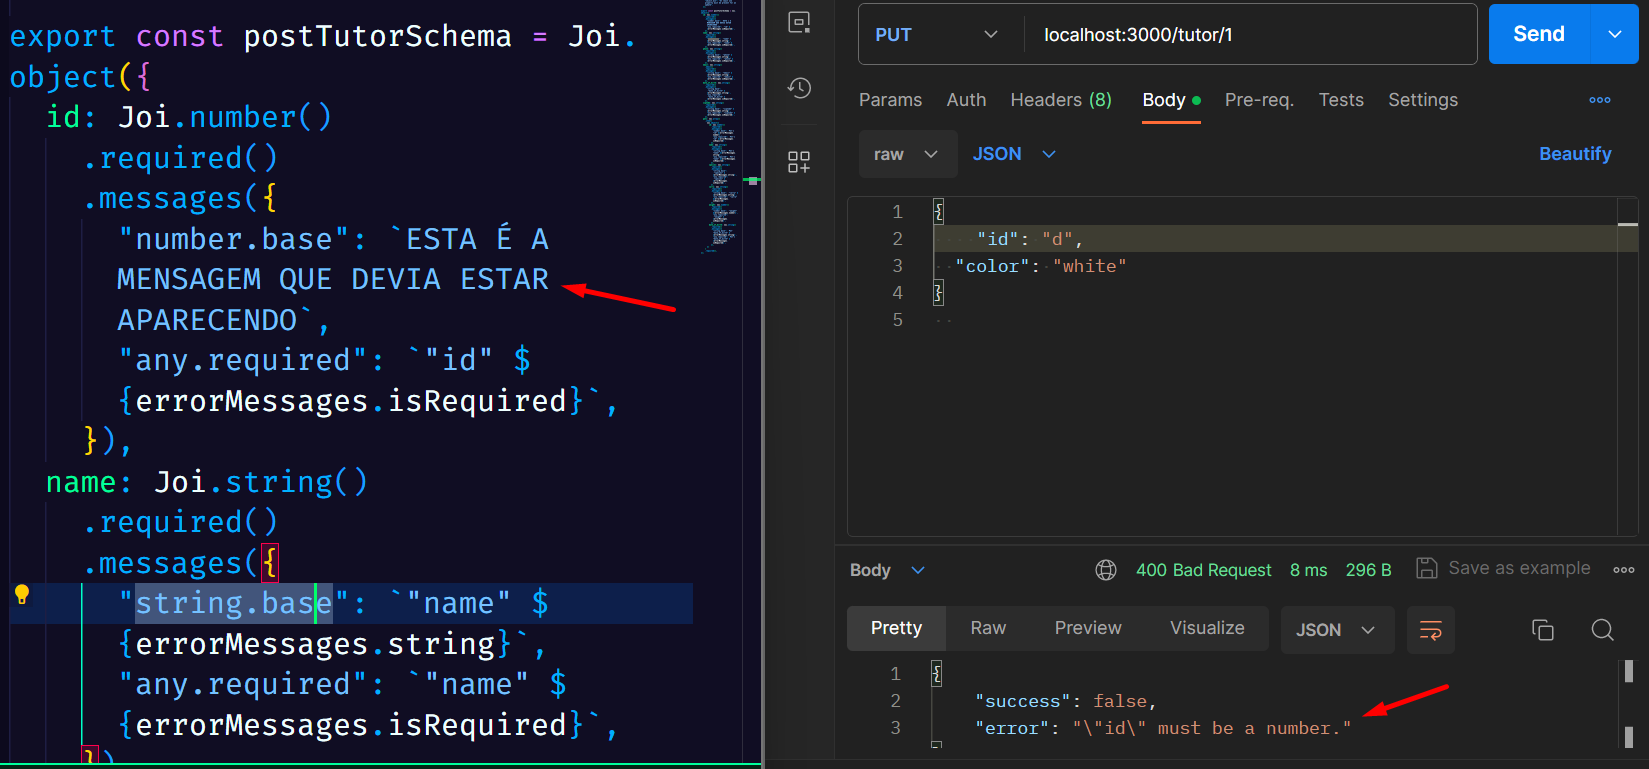Open the response options three-dots menu
The width and height of the screenshot is (1649, 769).
1624,570
